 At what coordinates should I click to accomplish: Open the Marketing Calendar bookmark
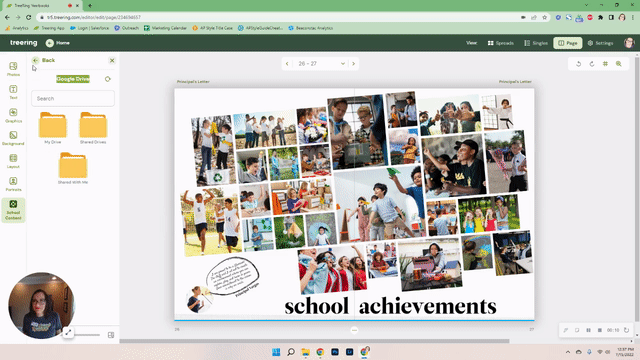[165, 28]
